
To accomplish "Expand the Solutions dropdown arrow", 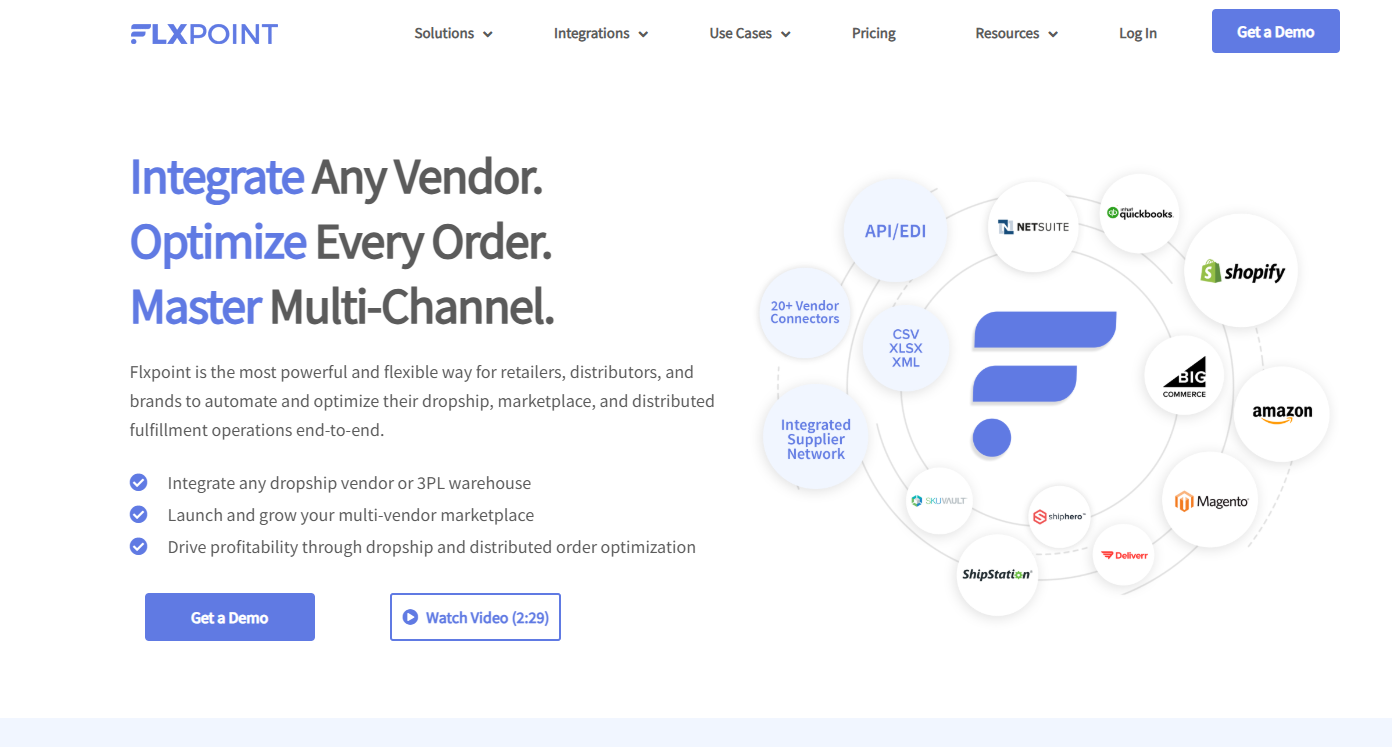I will coord(488,34).
